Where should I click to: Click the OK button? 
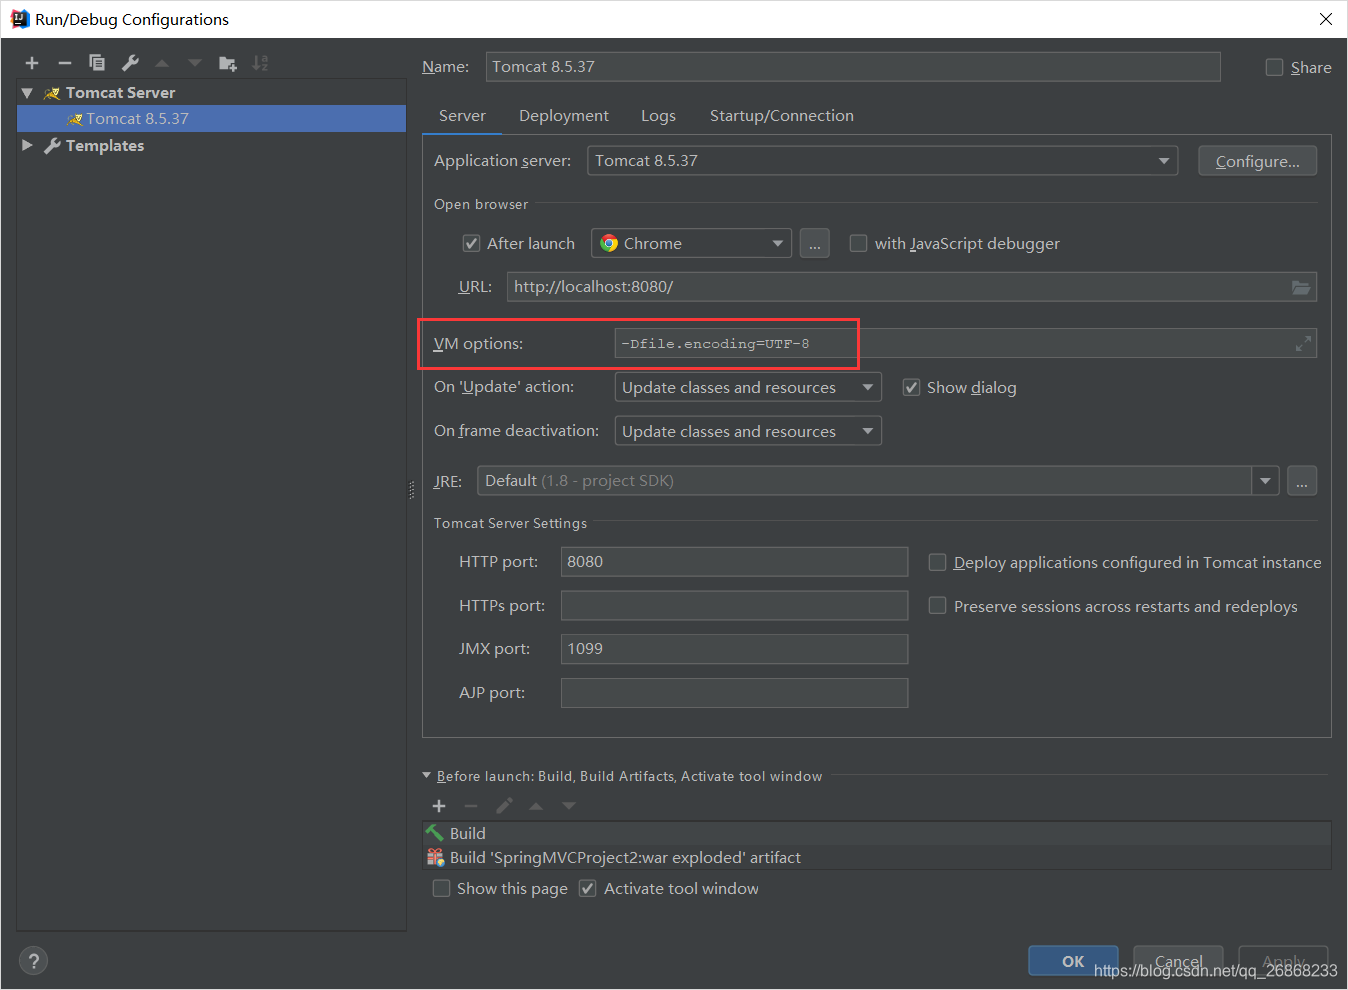click(x=1073, y=961)
